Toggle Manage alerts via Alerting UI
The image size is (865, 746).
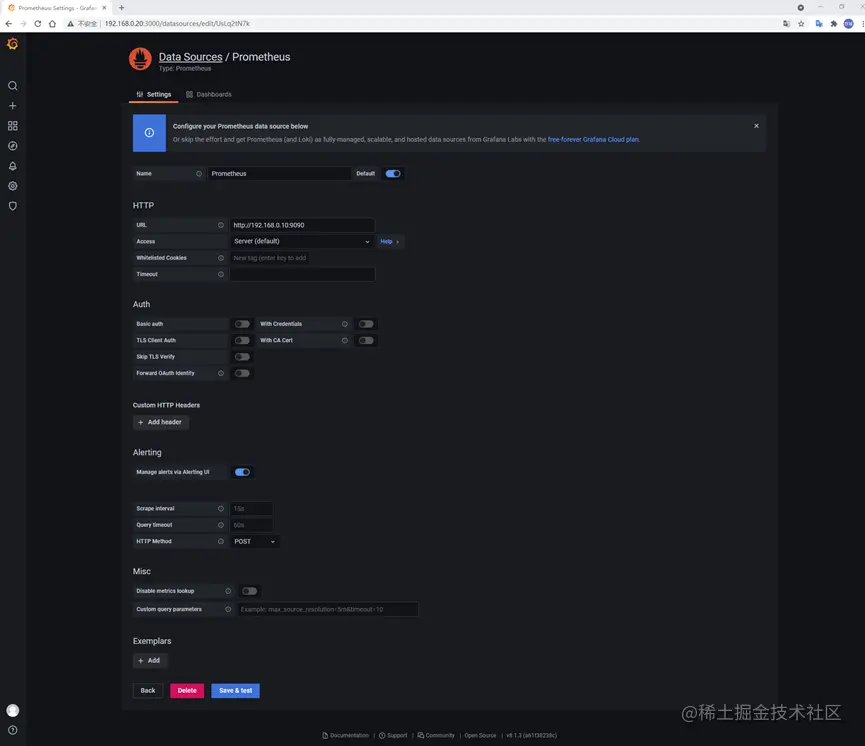point(242,472)
